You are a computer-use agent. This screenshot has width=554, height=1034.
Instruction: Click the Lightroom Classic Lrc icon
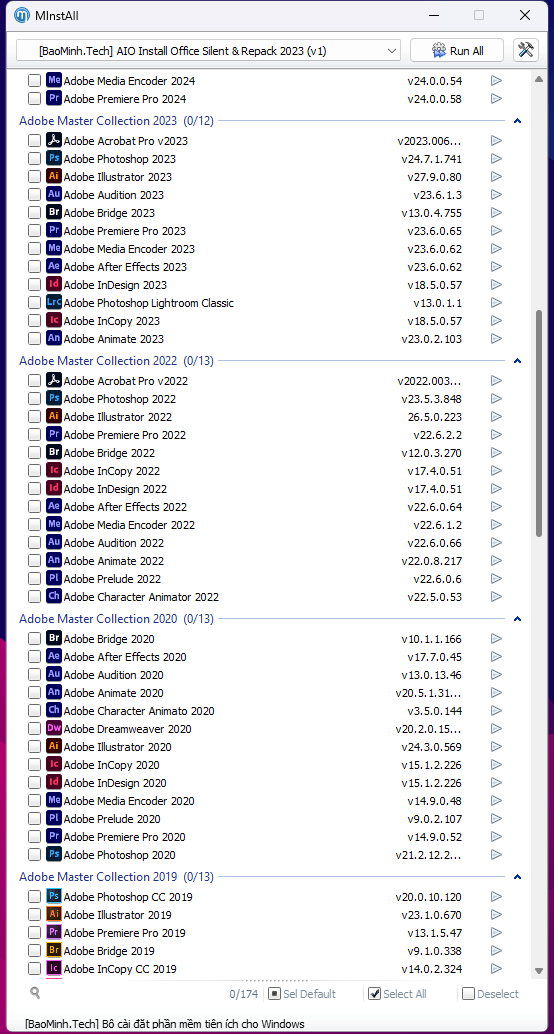tap(54, 303)
